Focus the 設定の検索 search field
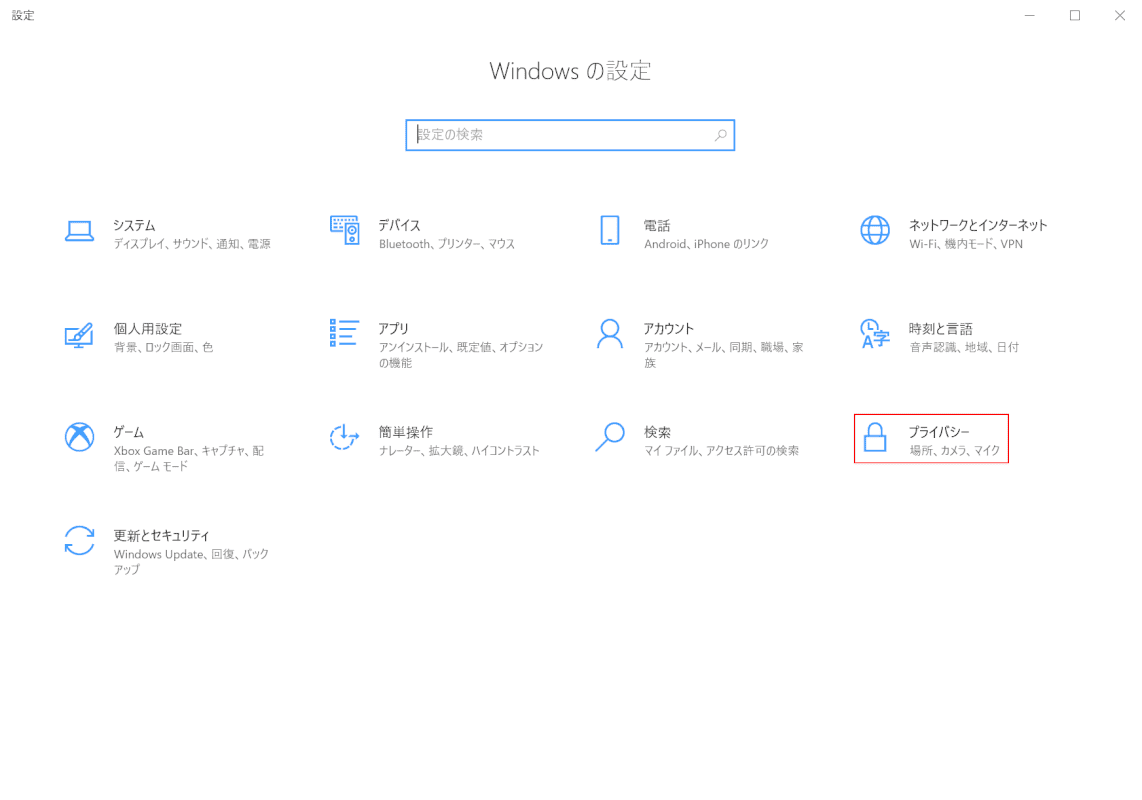Viewport: 1142px width, 800px height. click(x=570, y=135)
